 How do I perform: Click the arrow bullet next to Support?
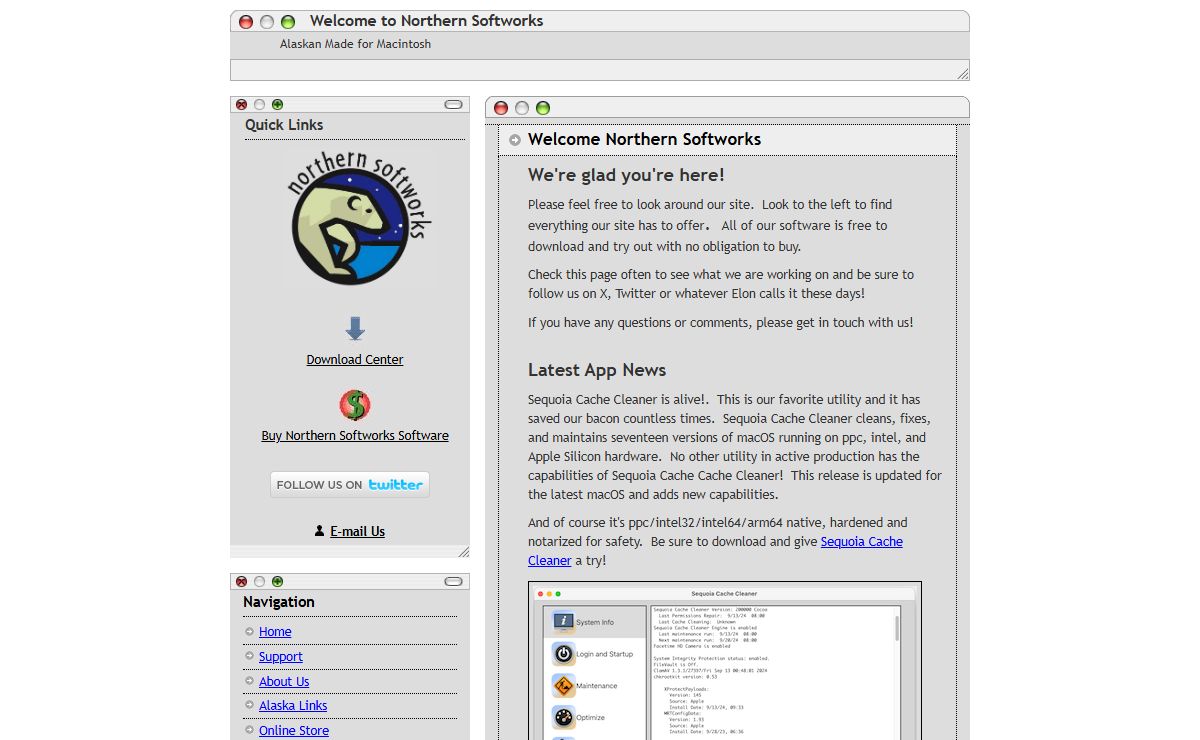249,657
